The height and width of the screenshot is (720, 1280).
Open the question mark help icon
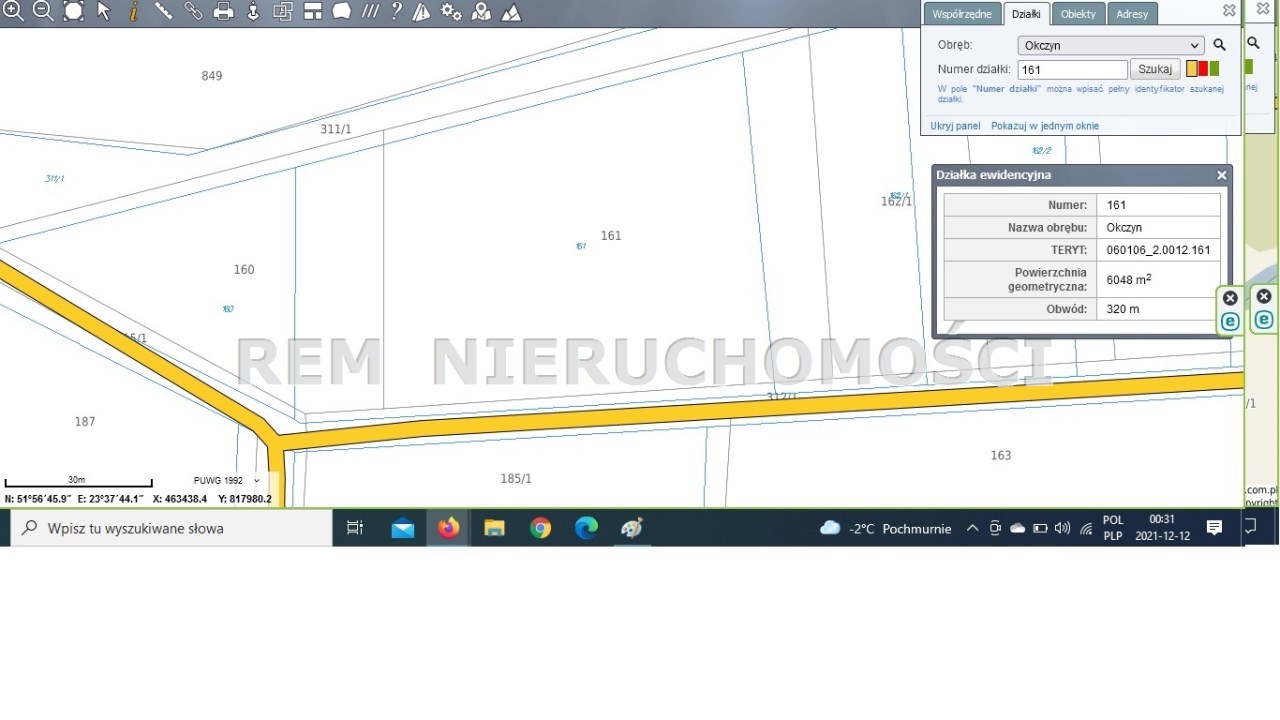pyautogui.click(x=396, y=11)
